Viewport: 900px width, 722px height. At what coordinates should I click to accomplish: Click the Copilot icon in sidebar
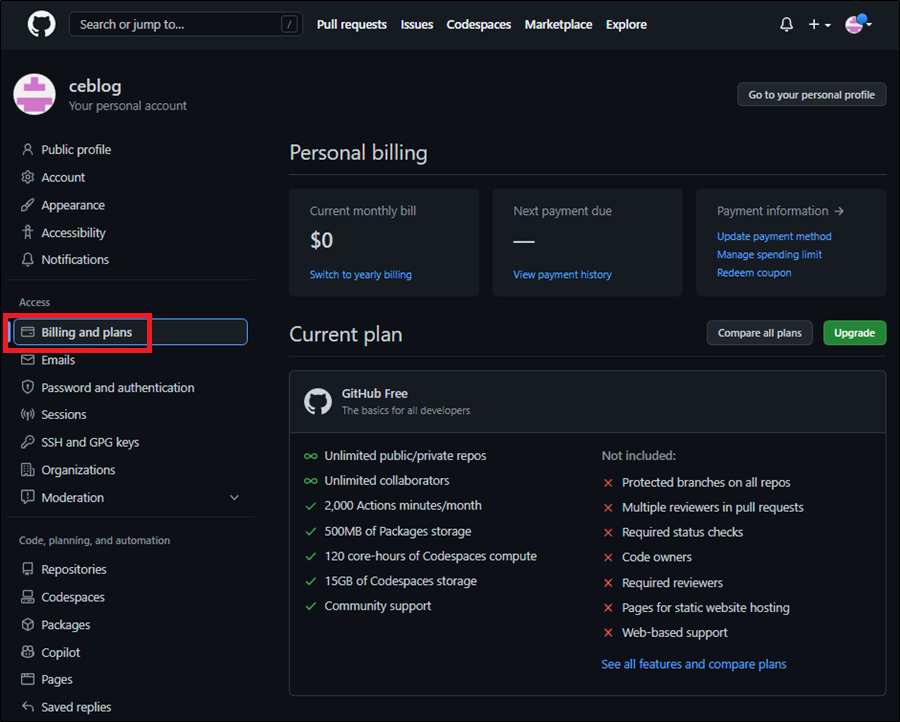28,652
